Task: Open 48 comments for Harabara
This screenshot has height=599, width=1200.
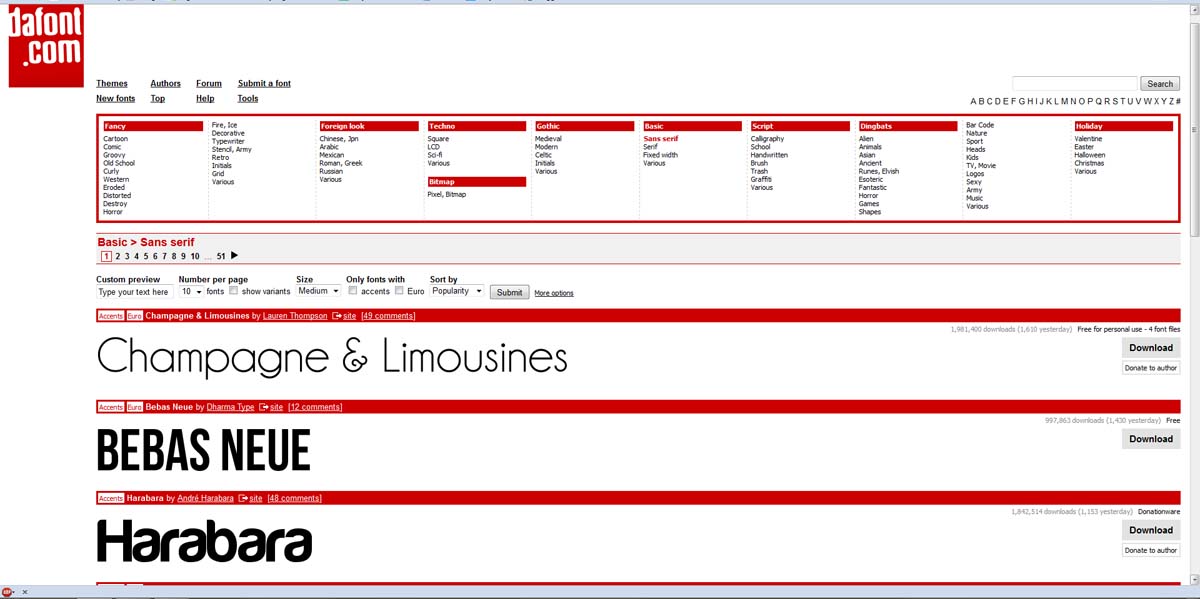Action: pyautogui.click(x=294, y=498)
